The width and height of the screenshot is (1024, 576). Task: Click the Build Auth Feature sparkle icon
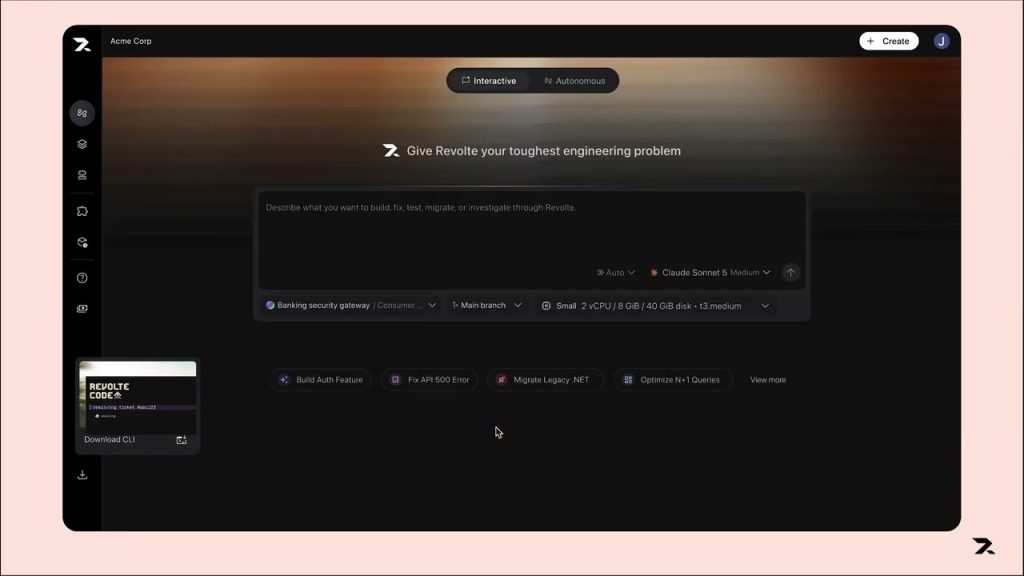pyautogui.click(x=284, y=379)
